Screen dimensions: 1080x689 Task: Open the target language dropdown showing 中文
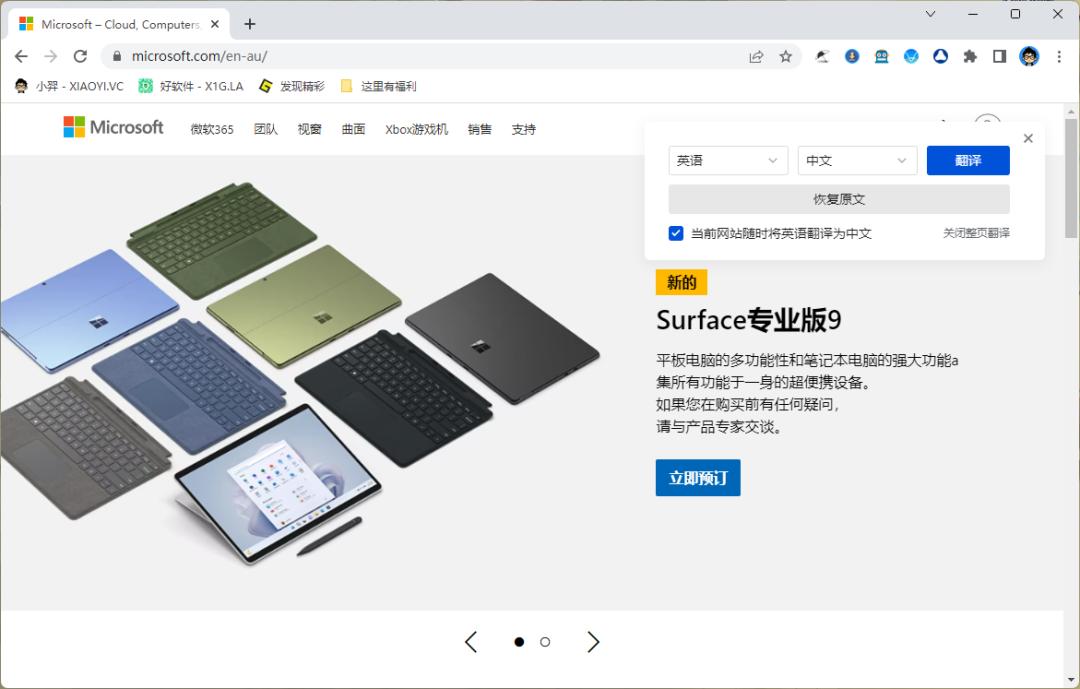(857, 160)
